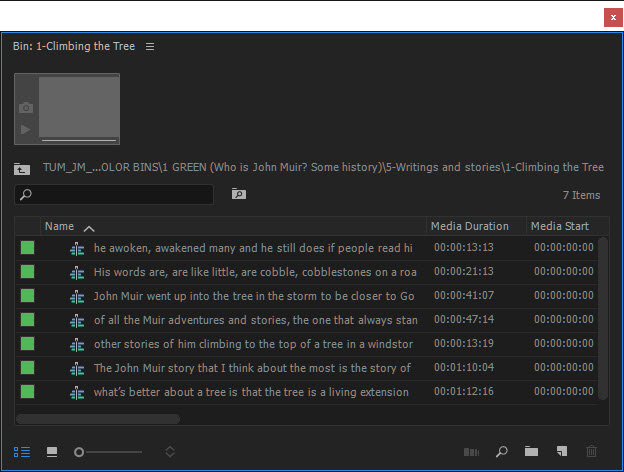Click clip icon for 'His words are, are like'
The image size is (624, 472).
77,273
